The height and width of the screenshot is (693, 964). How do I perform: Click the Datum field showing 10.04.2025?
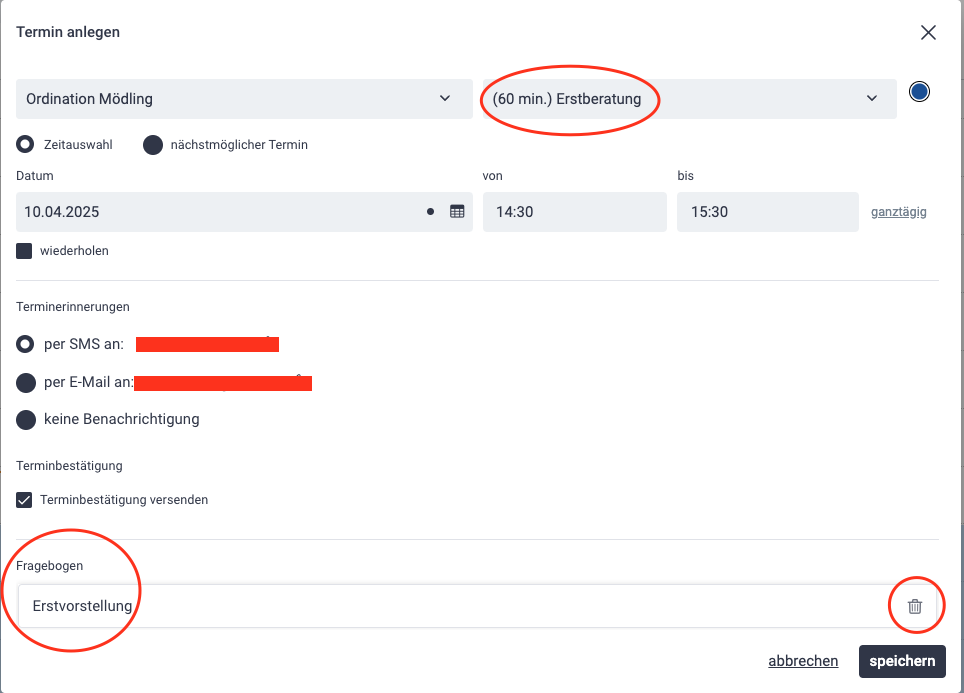click(244, 212)
